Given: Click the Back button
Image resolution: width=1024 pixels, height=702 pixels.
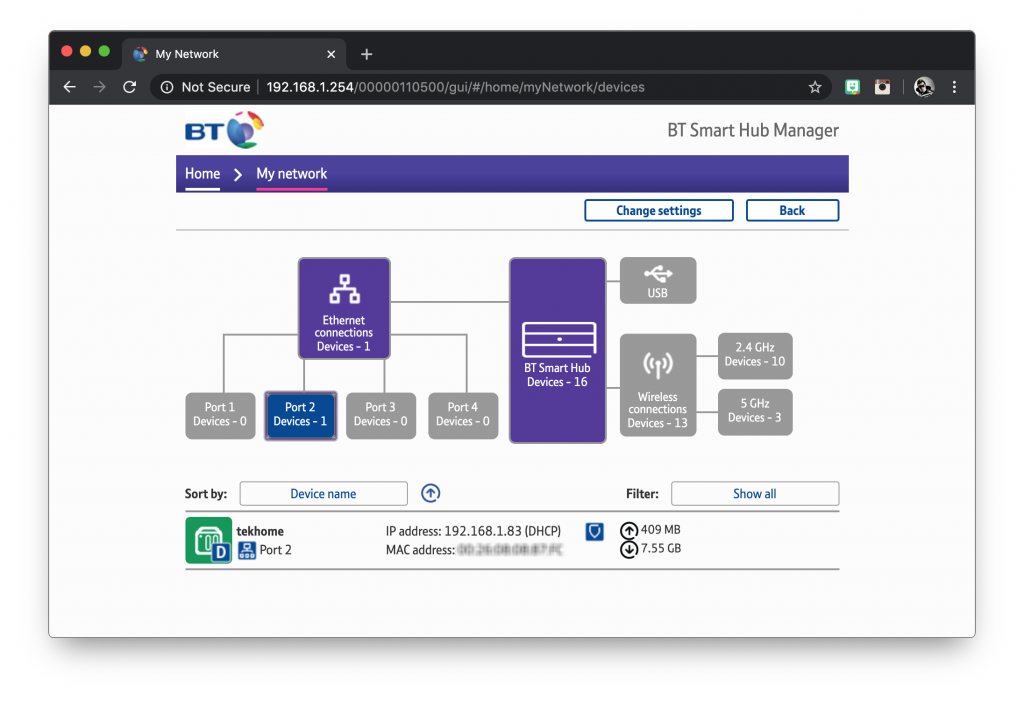Looking at the screenshot, I should (x=792, y=210).
